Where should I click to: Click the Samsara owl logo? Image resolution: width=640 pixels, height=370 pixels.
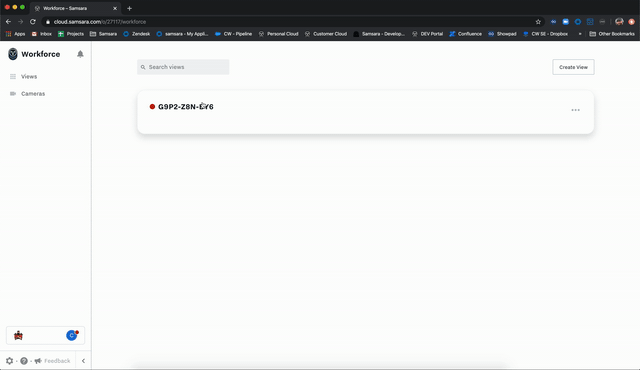[13, 54]
